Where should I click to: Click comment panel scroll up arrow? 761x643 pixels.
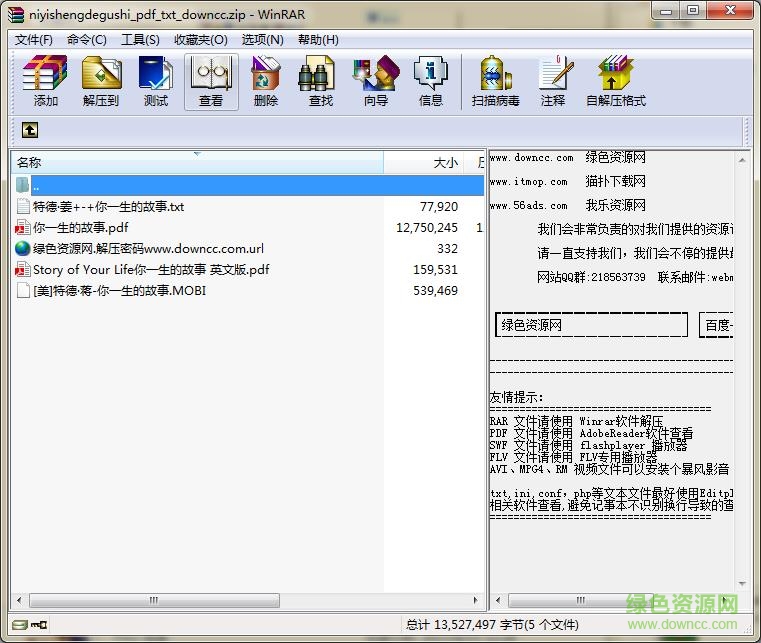(x=742, y=160)
